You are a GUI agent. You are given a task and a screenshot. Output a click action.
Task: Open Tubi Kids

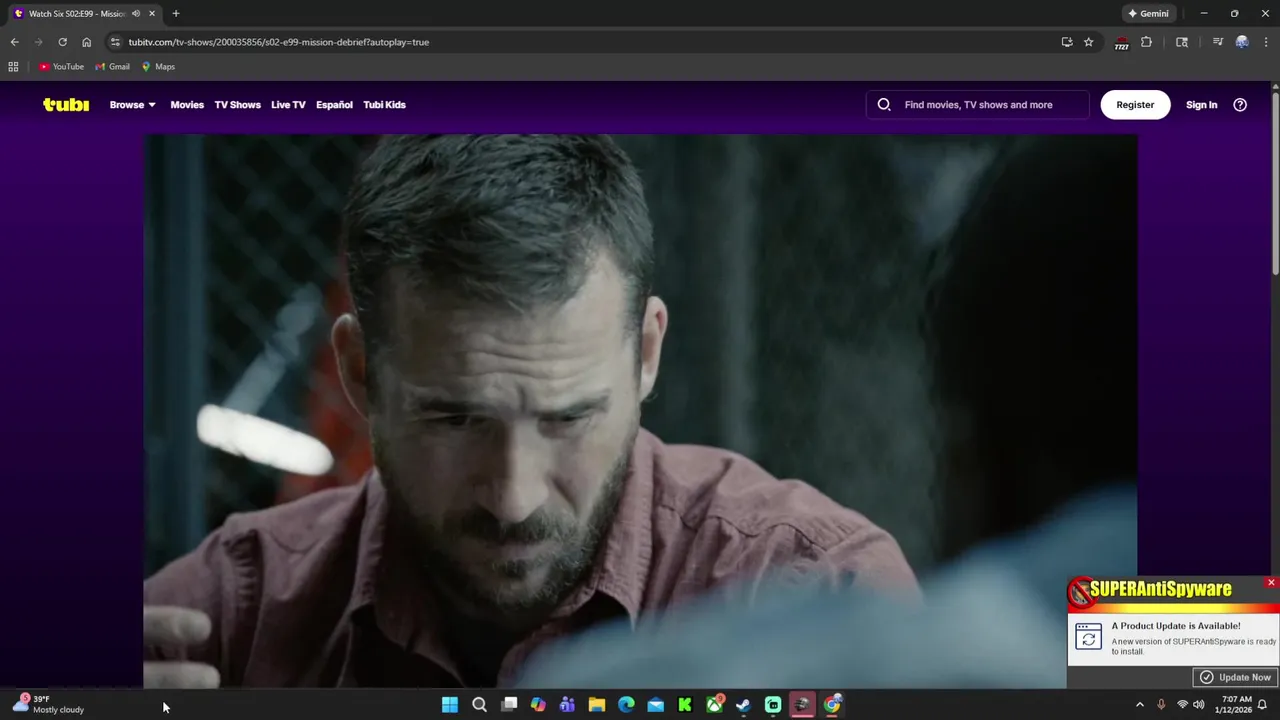[384, 104]
